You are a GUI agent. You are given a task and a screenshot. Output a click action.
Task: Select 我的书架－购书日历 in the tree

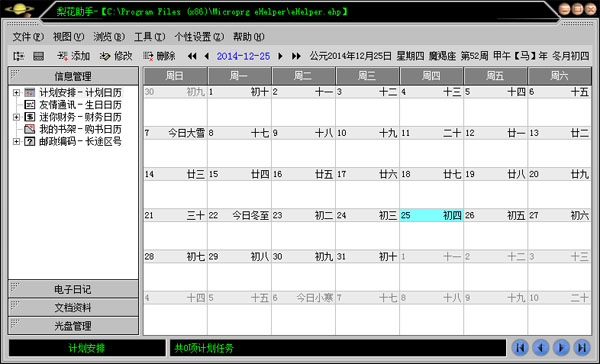(80, 129)
